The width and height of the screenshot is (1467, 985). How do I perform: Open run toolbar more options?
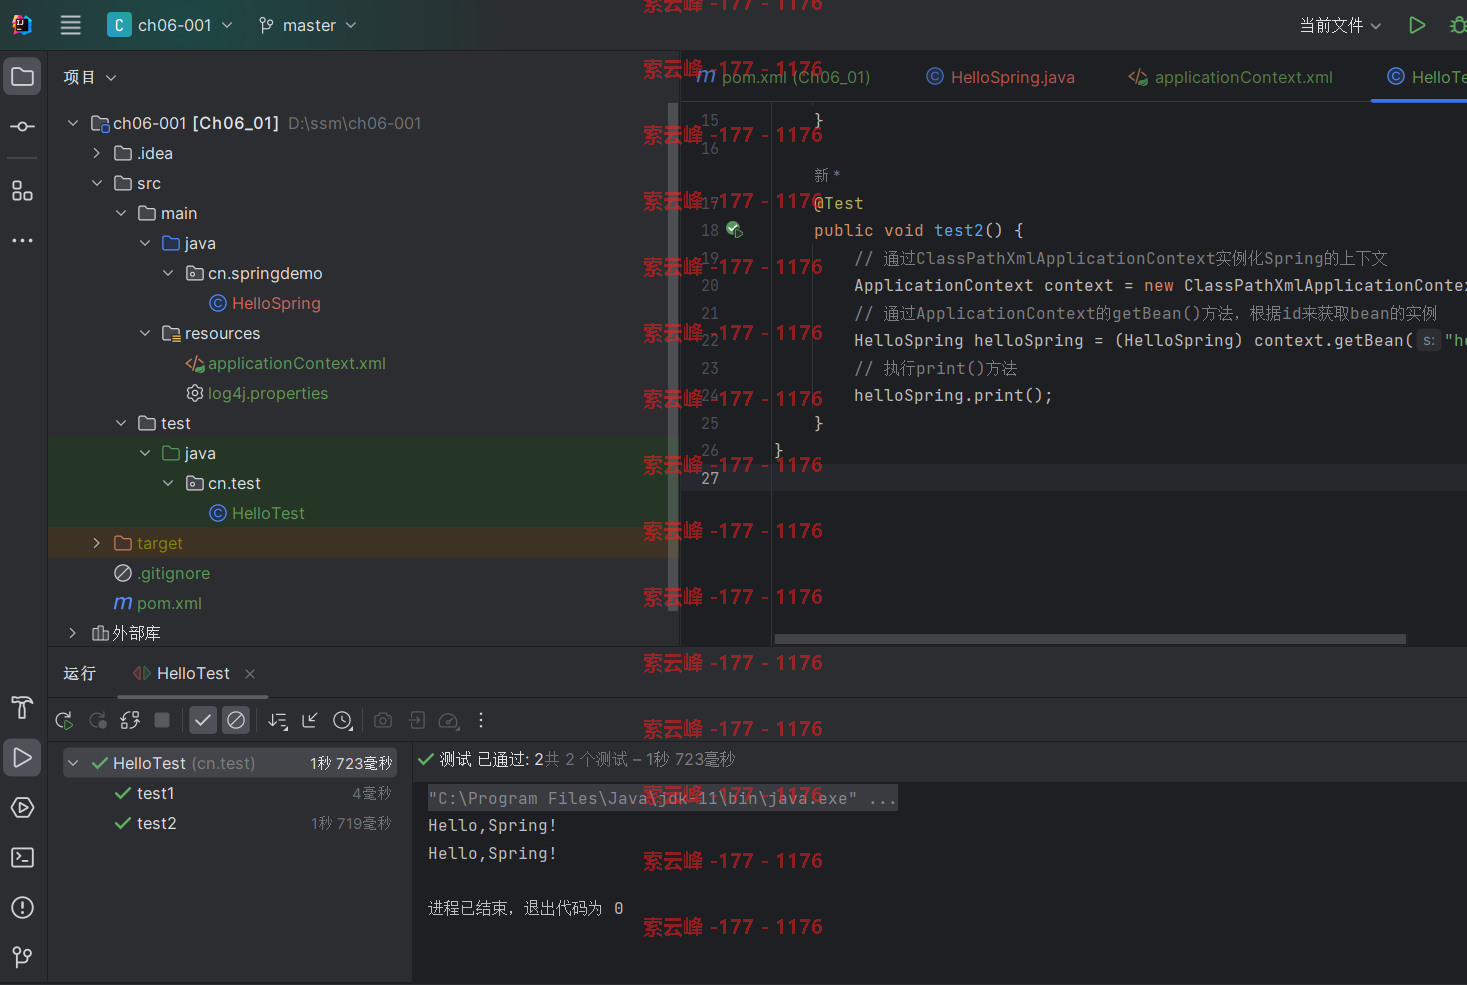[481, 720]
